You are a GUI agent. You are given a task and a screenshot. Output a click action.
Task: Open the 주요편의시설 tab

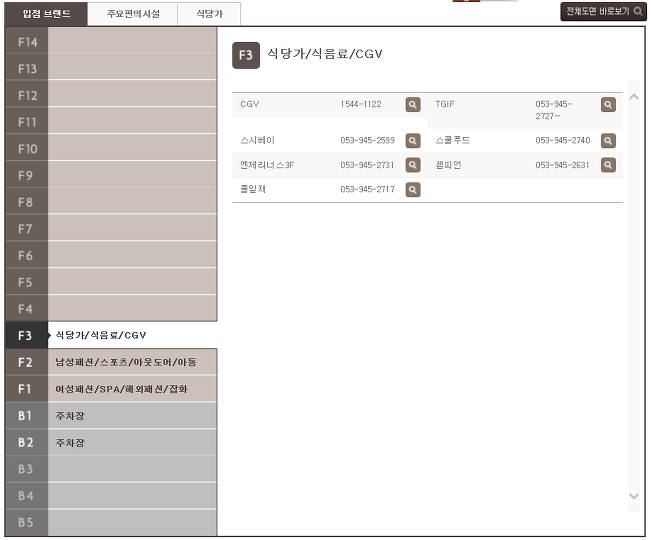133,14
